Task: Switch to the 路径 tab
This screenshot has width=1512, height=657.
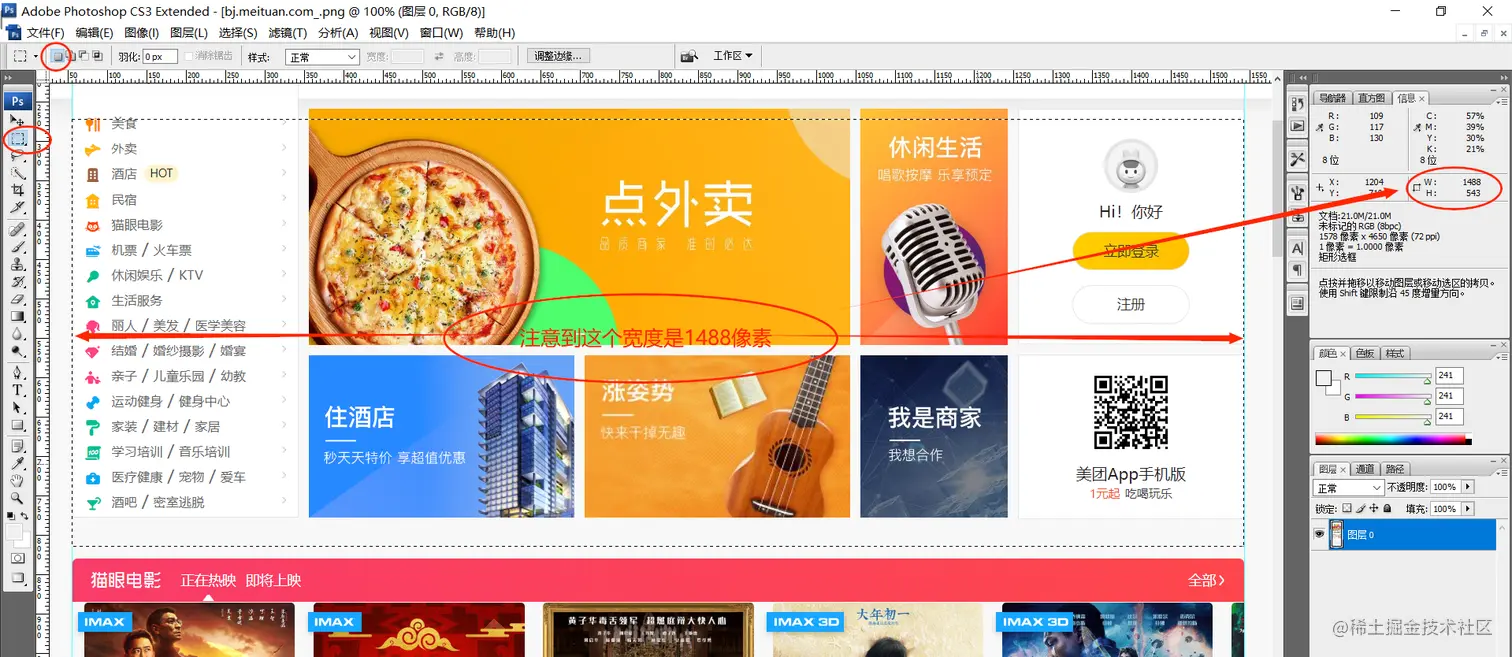Action: coord(1395,469)
